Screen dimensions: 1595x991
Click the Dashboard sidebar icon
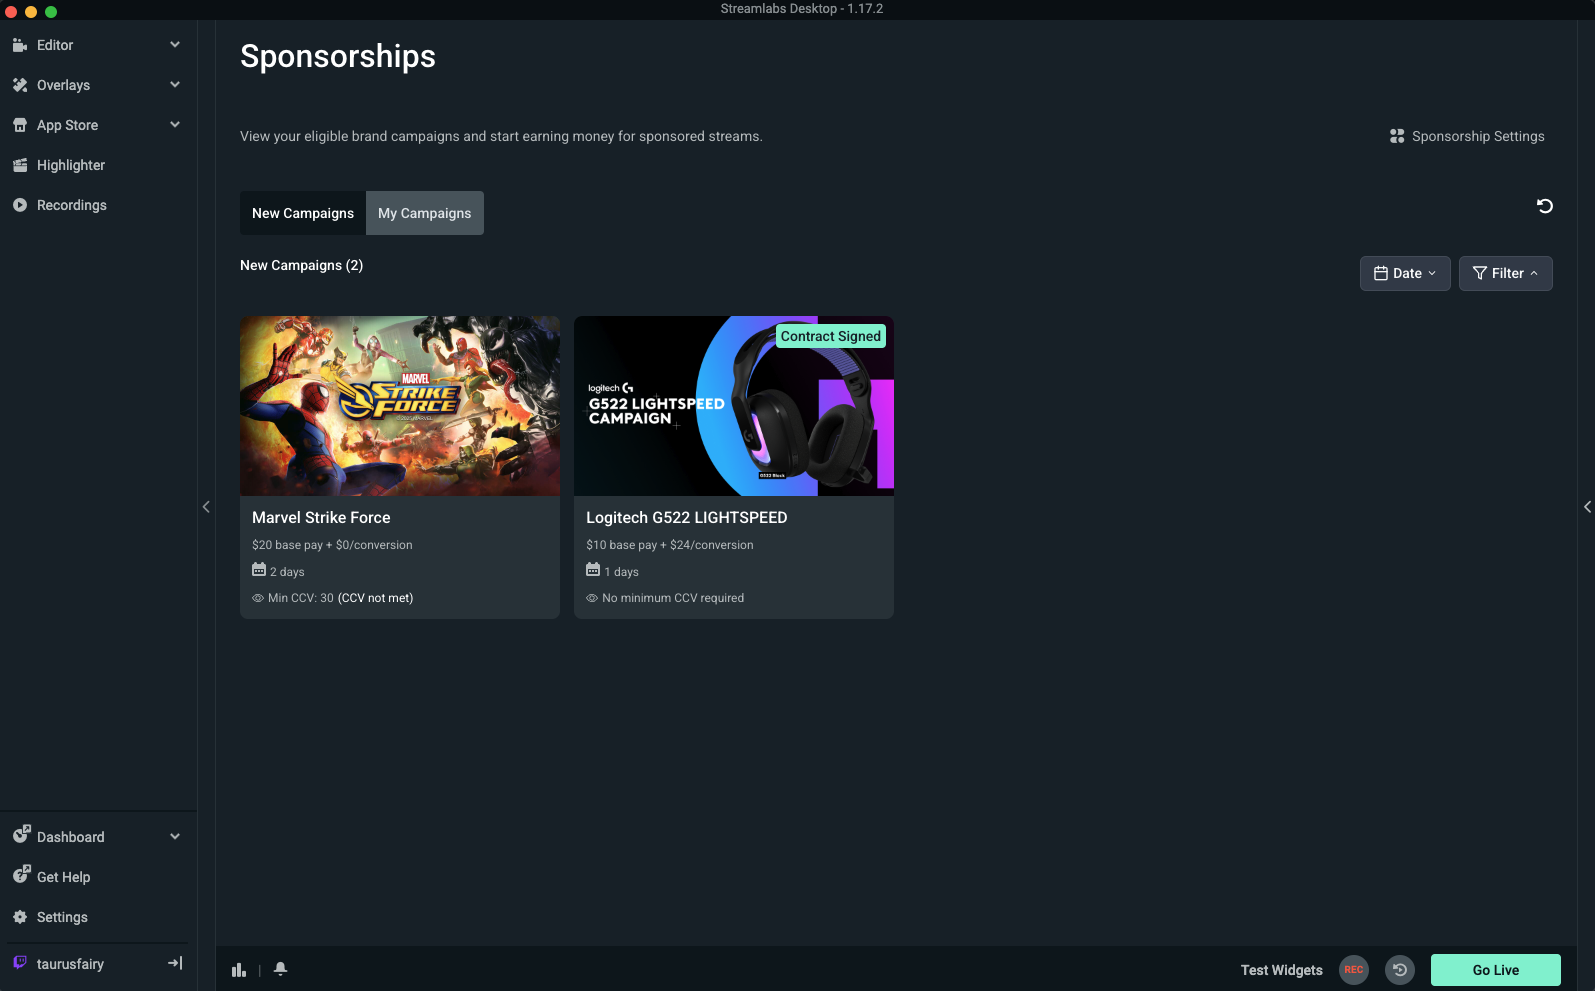pos(21,834)
